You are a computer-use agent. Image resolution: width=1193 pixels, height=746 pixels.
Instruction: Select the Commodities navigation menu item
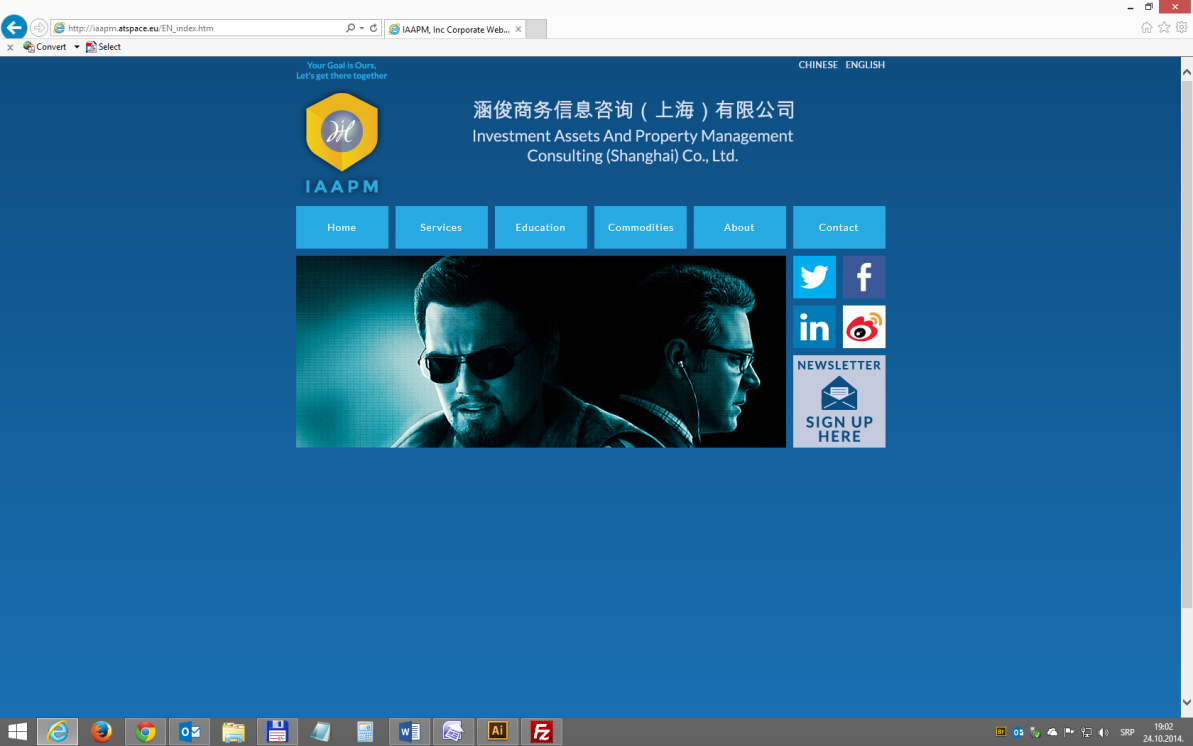pyautogui.click(x=640, y=227)
